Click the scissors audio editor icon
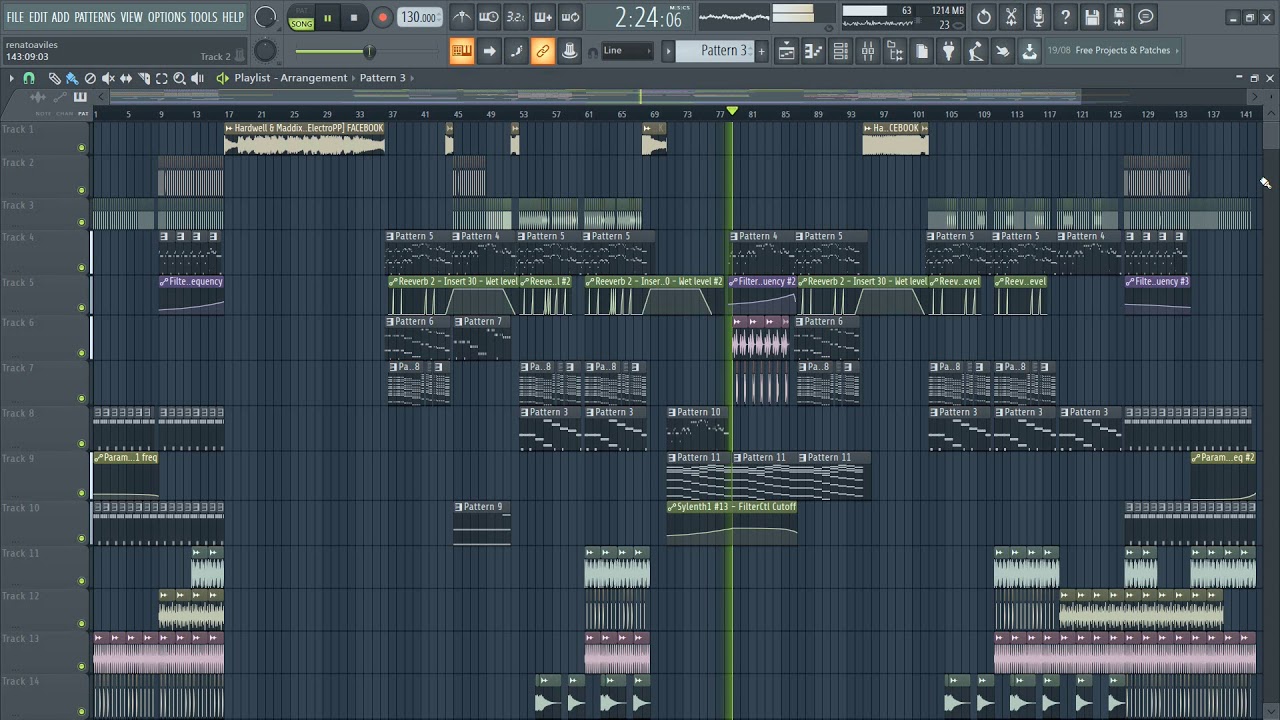The width and height of the screenshot is (1280, 720). pyautogui.click(x=1011, y=16)
